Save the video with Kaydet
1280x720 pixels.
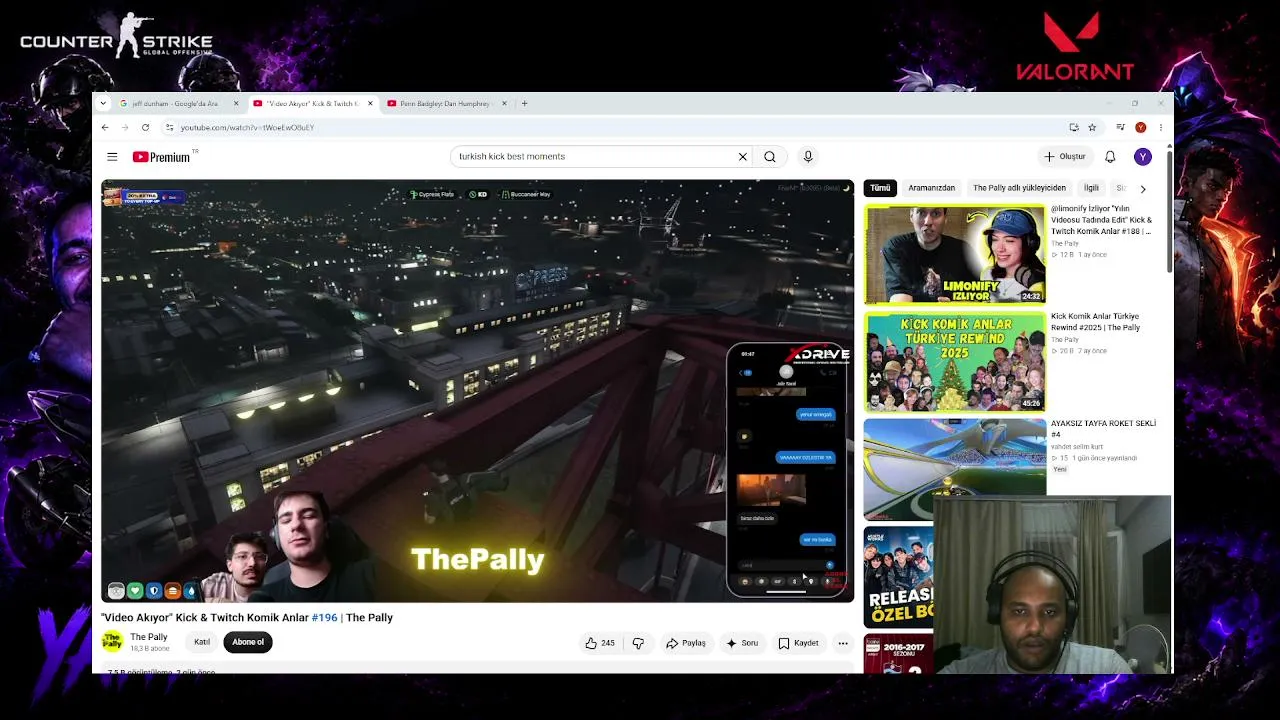799,643
